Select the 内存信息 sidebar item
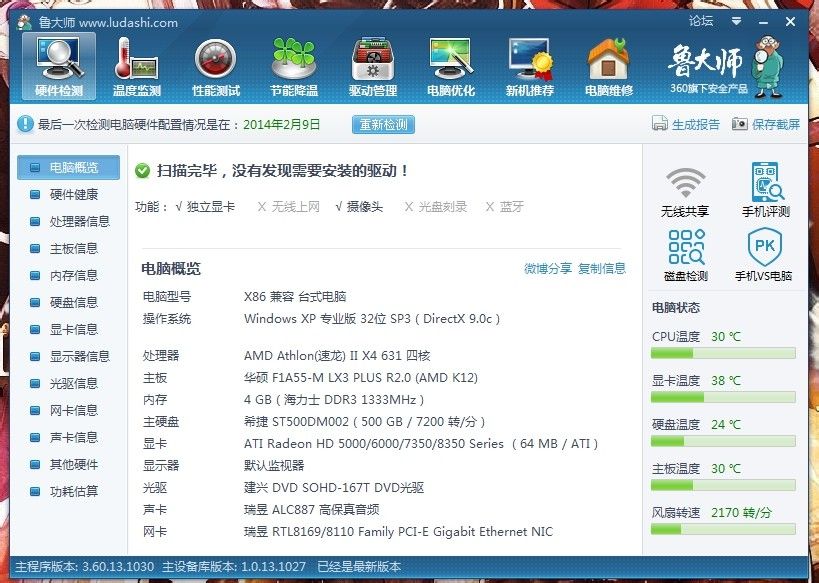Image resolution: width=819 pixels, height=583 pixels. [x=68, y=275]
